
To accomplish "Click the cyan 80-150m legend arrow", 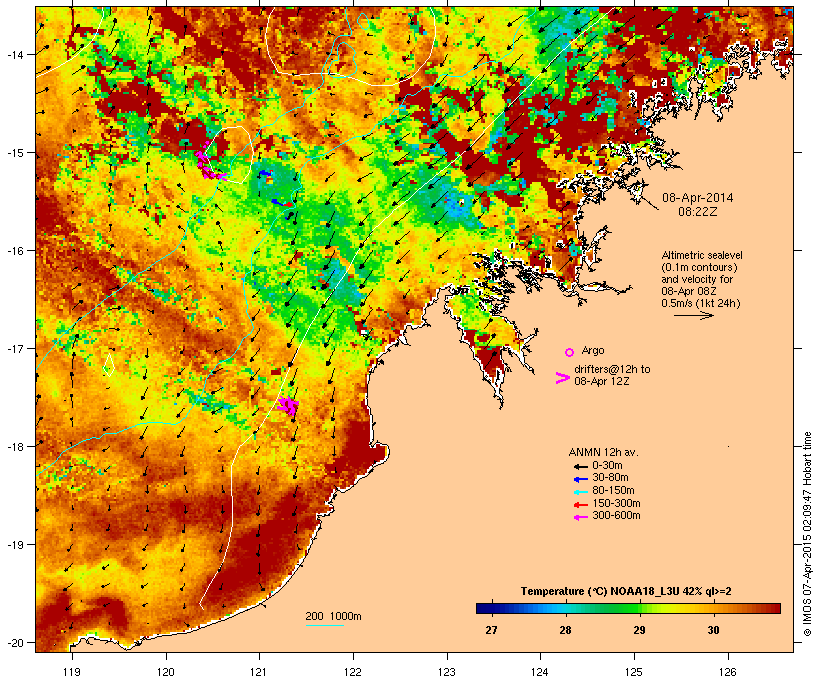I will coord(580,492).
